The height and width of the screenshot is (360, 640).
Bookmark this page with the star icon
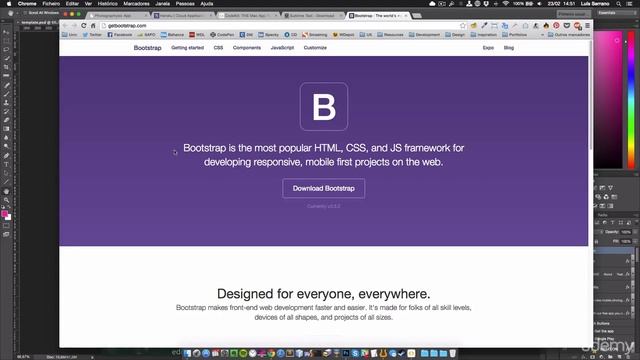click(x=463, y=25)
